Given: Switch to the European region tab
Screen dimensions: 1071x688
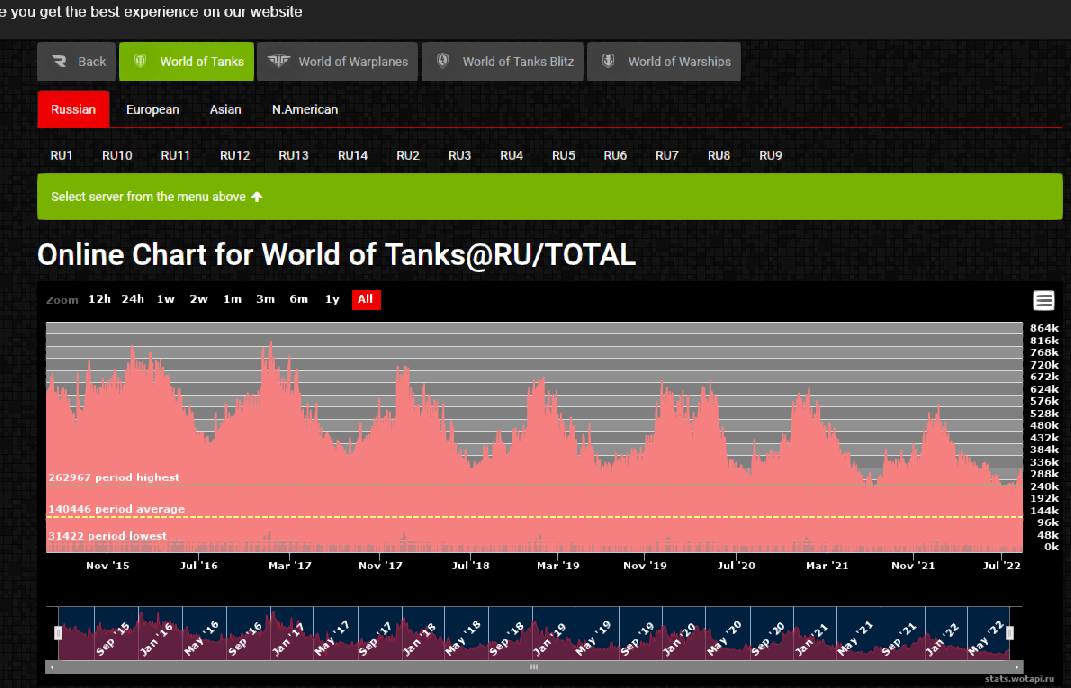Looking at the screenshot, I should pos(152,109).
